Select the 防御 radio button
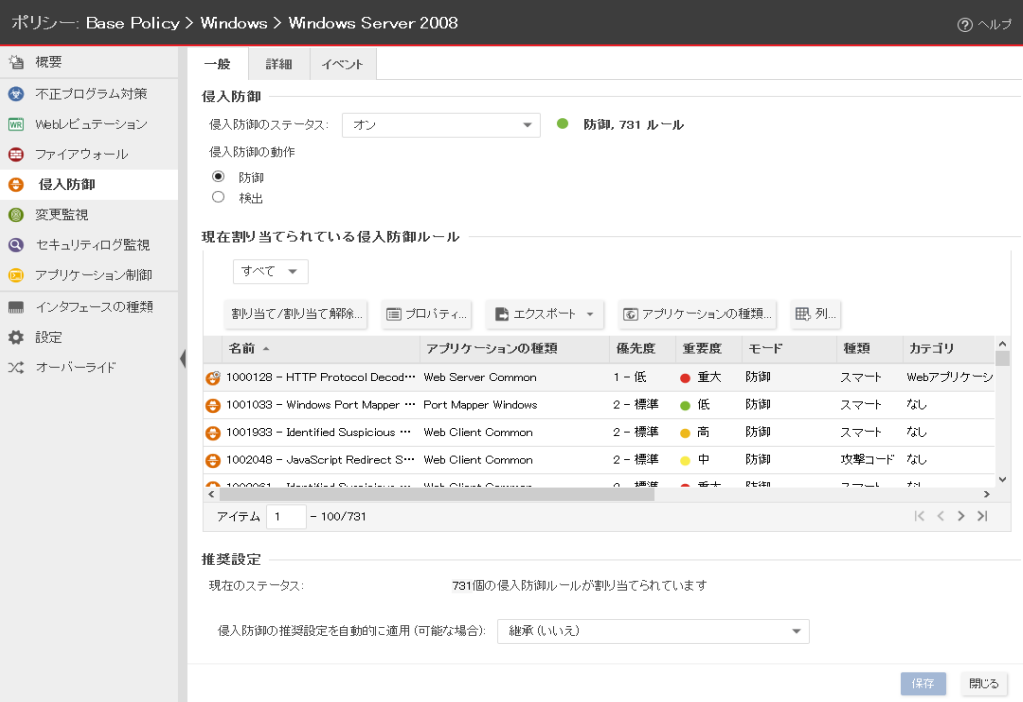 pyautogui.click(x=219, y=176)
